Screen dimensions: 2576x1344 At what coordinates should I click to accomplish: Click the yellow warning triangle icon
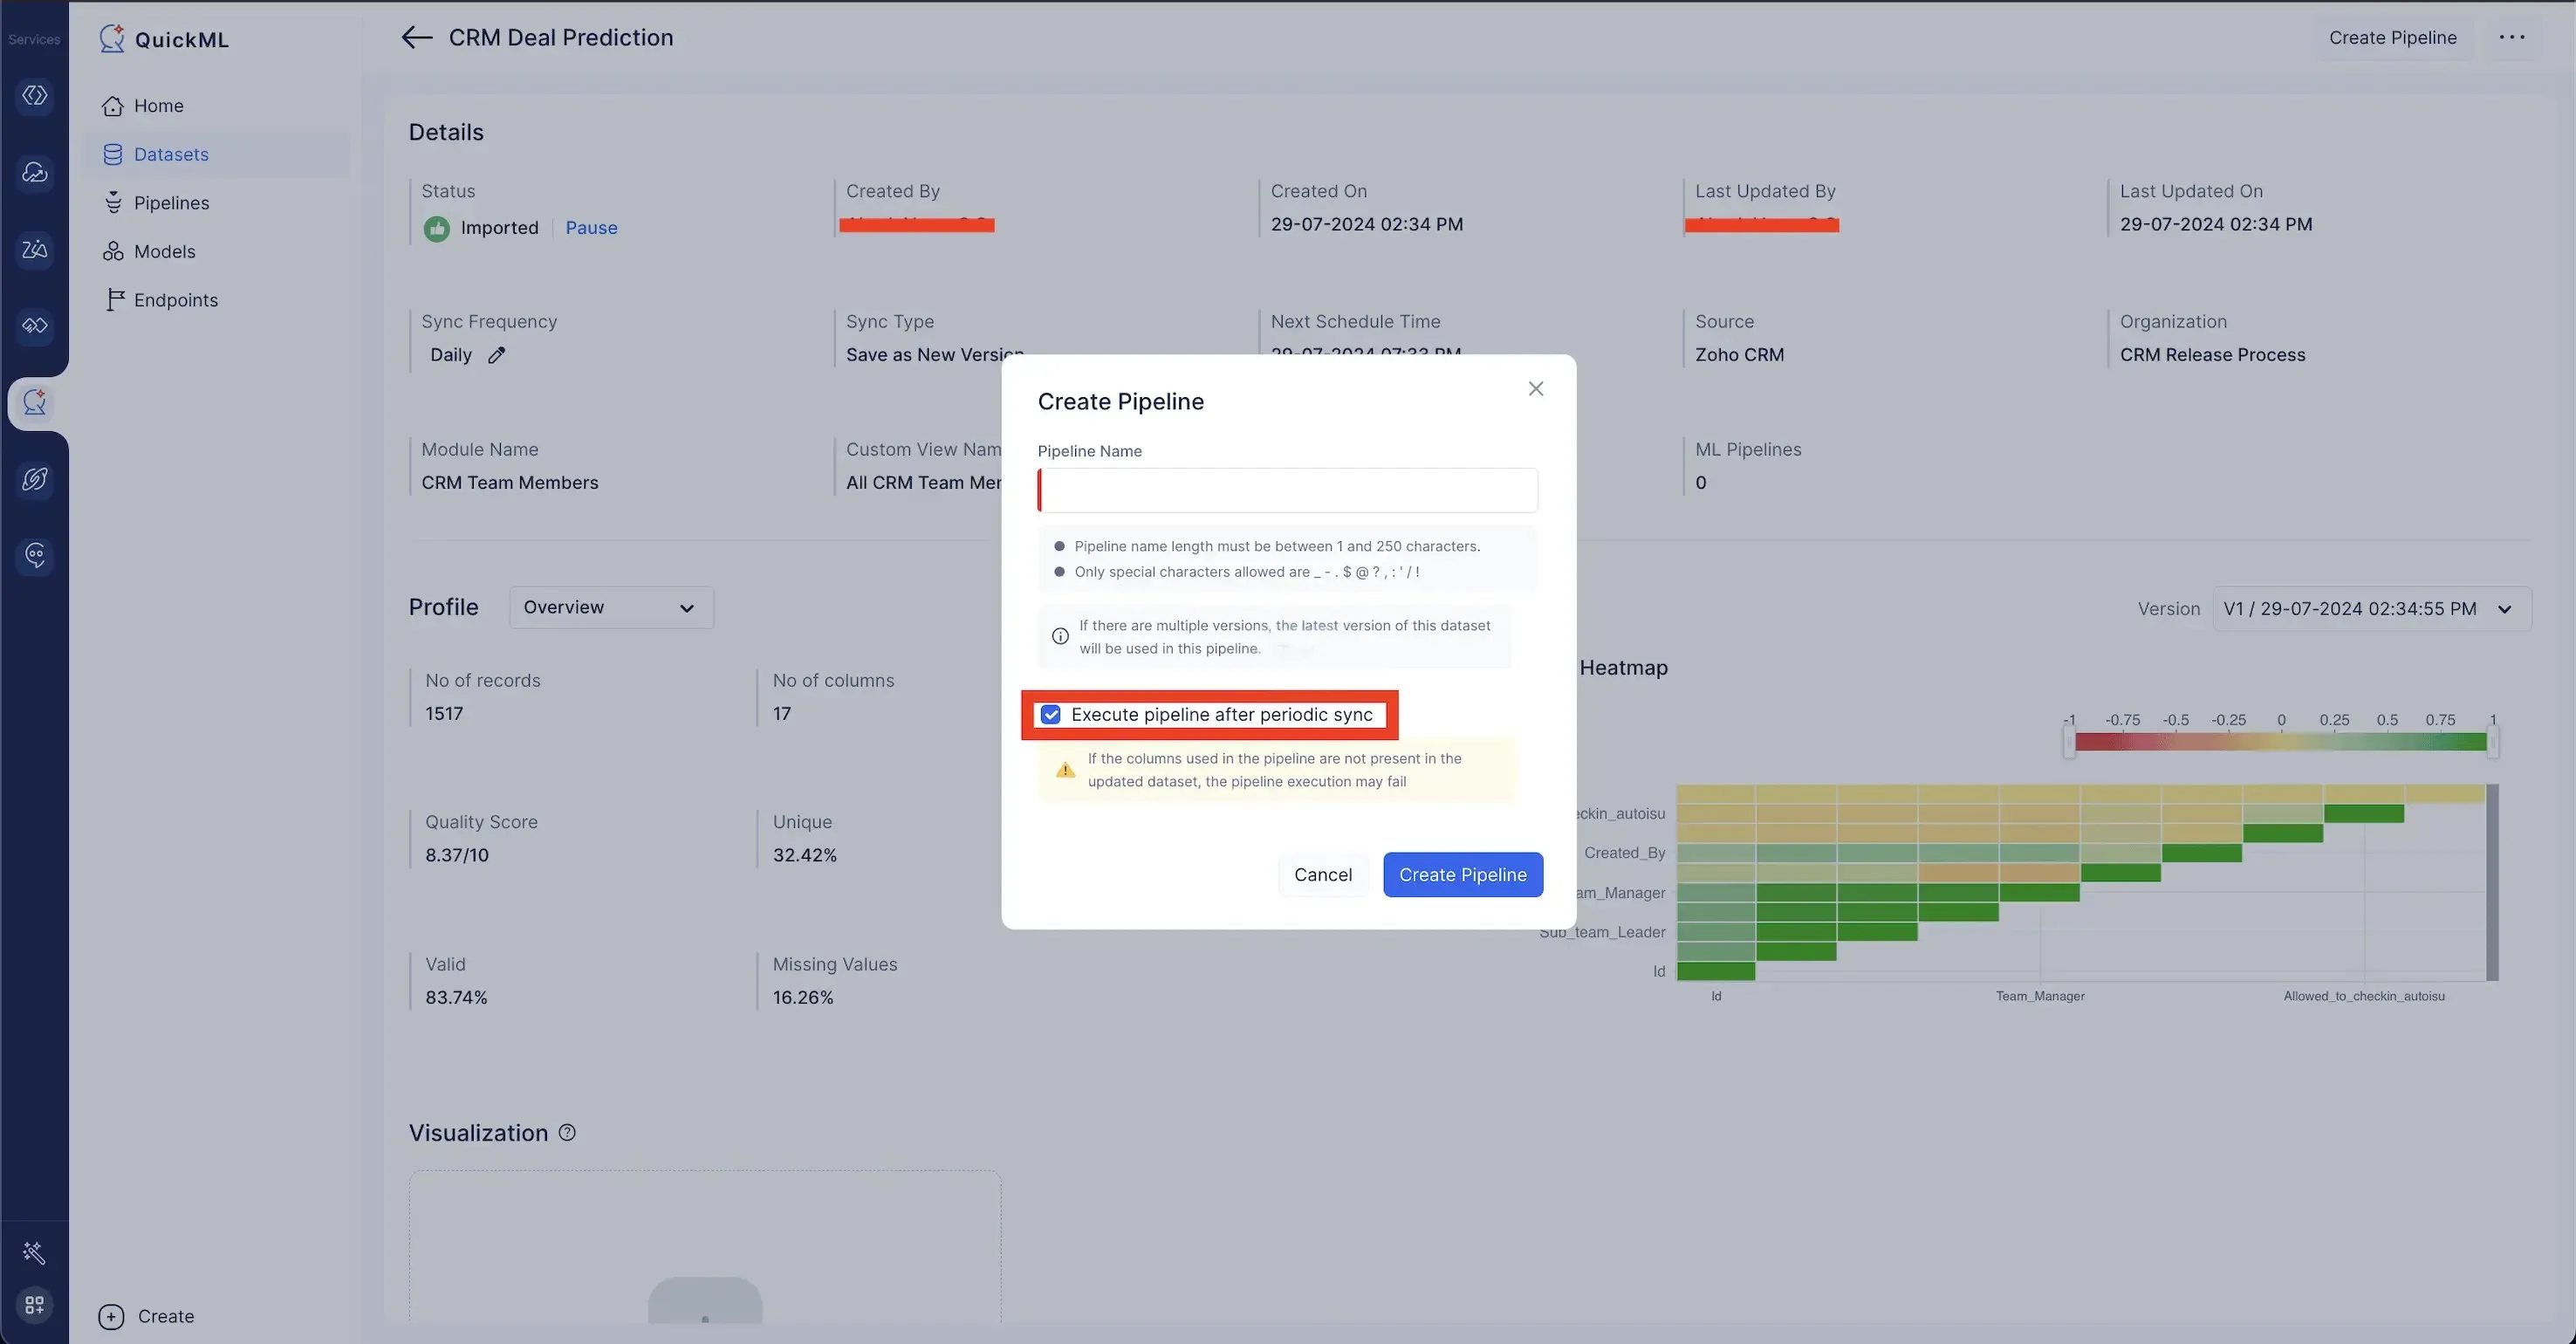coord(1065,770)
